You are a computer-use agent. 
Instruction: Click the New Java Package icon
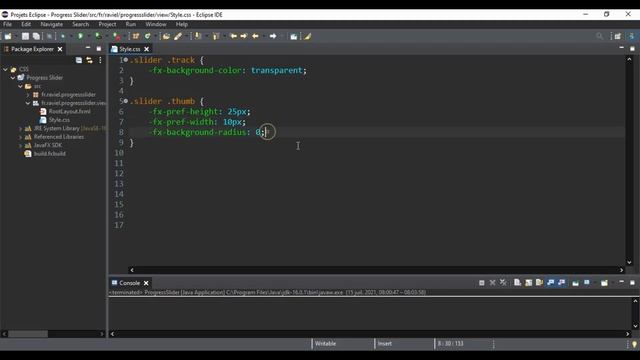tap(136, 36)
